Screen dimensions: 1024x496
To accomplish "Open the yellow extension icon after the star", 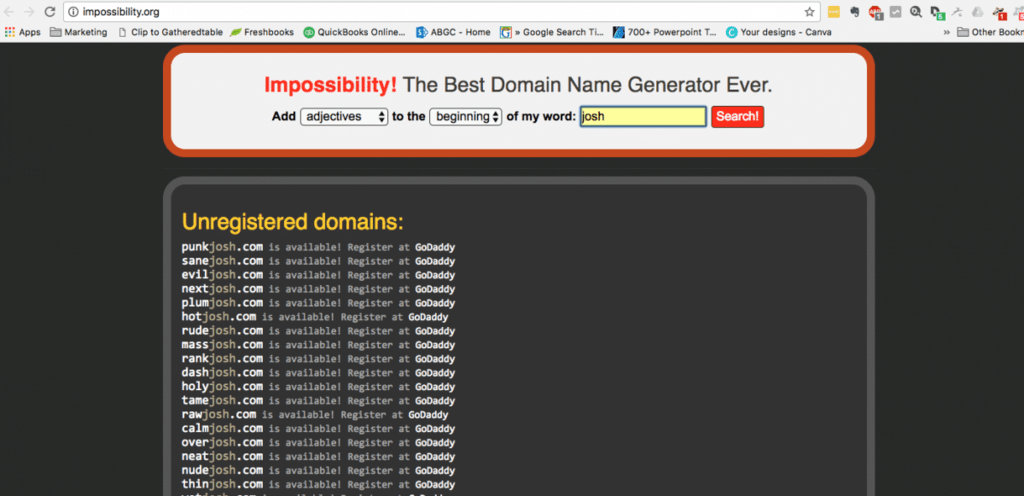I will point(833,12).
